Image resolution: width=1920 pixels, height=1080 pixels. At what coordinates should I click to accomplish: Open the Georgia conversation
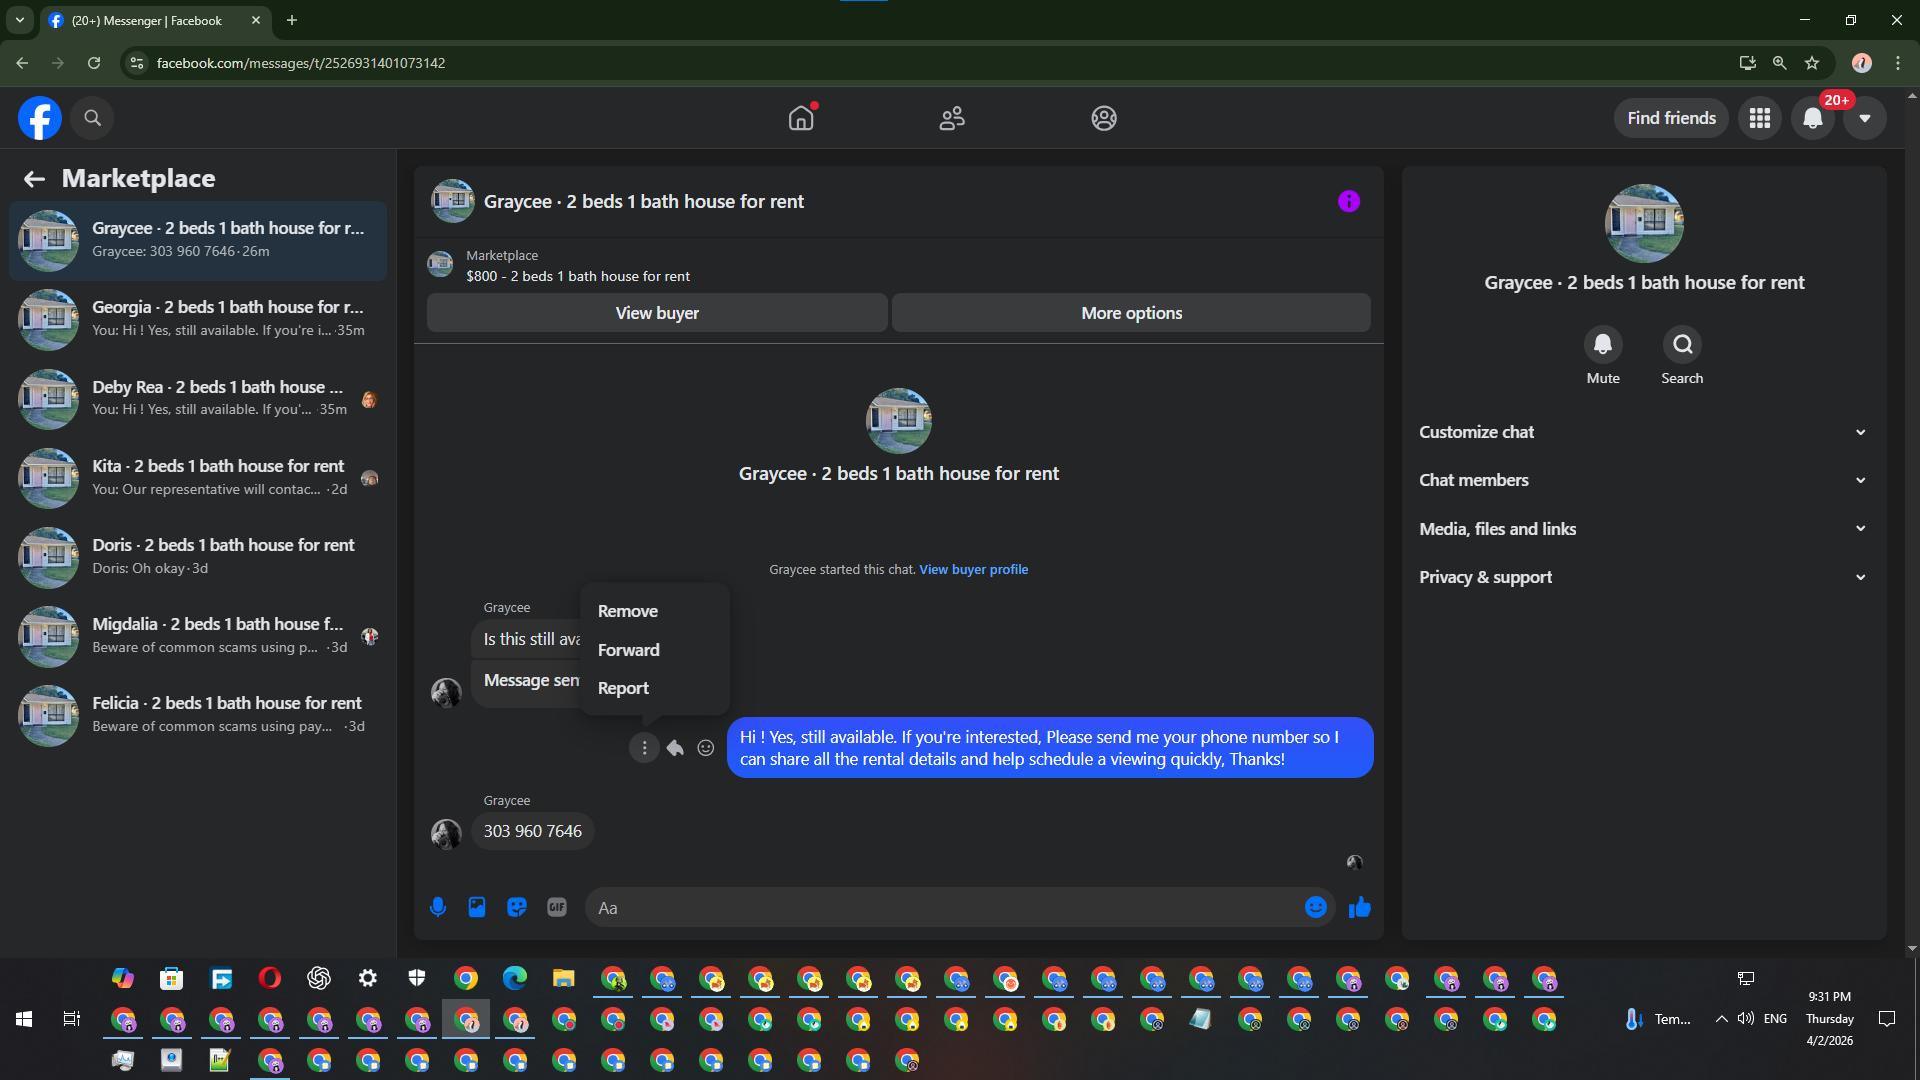pos(198,319)
